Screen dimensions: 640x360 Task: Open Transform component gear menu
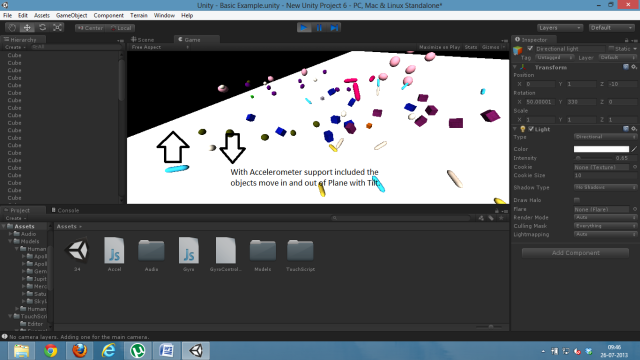(633, 67)
